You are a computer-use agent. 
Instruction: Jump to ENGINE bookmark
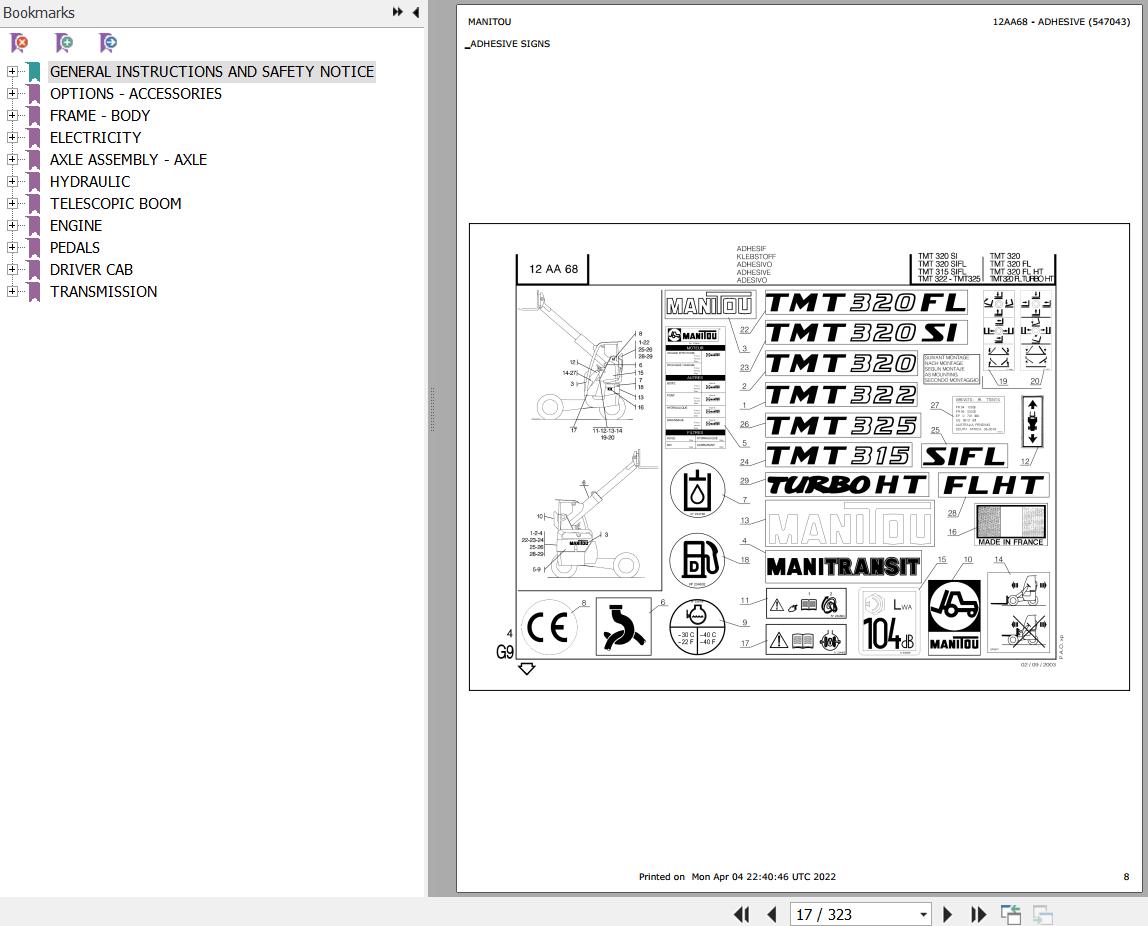pos(75,225)
